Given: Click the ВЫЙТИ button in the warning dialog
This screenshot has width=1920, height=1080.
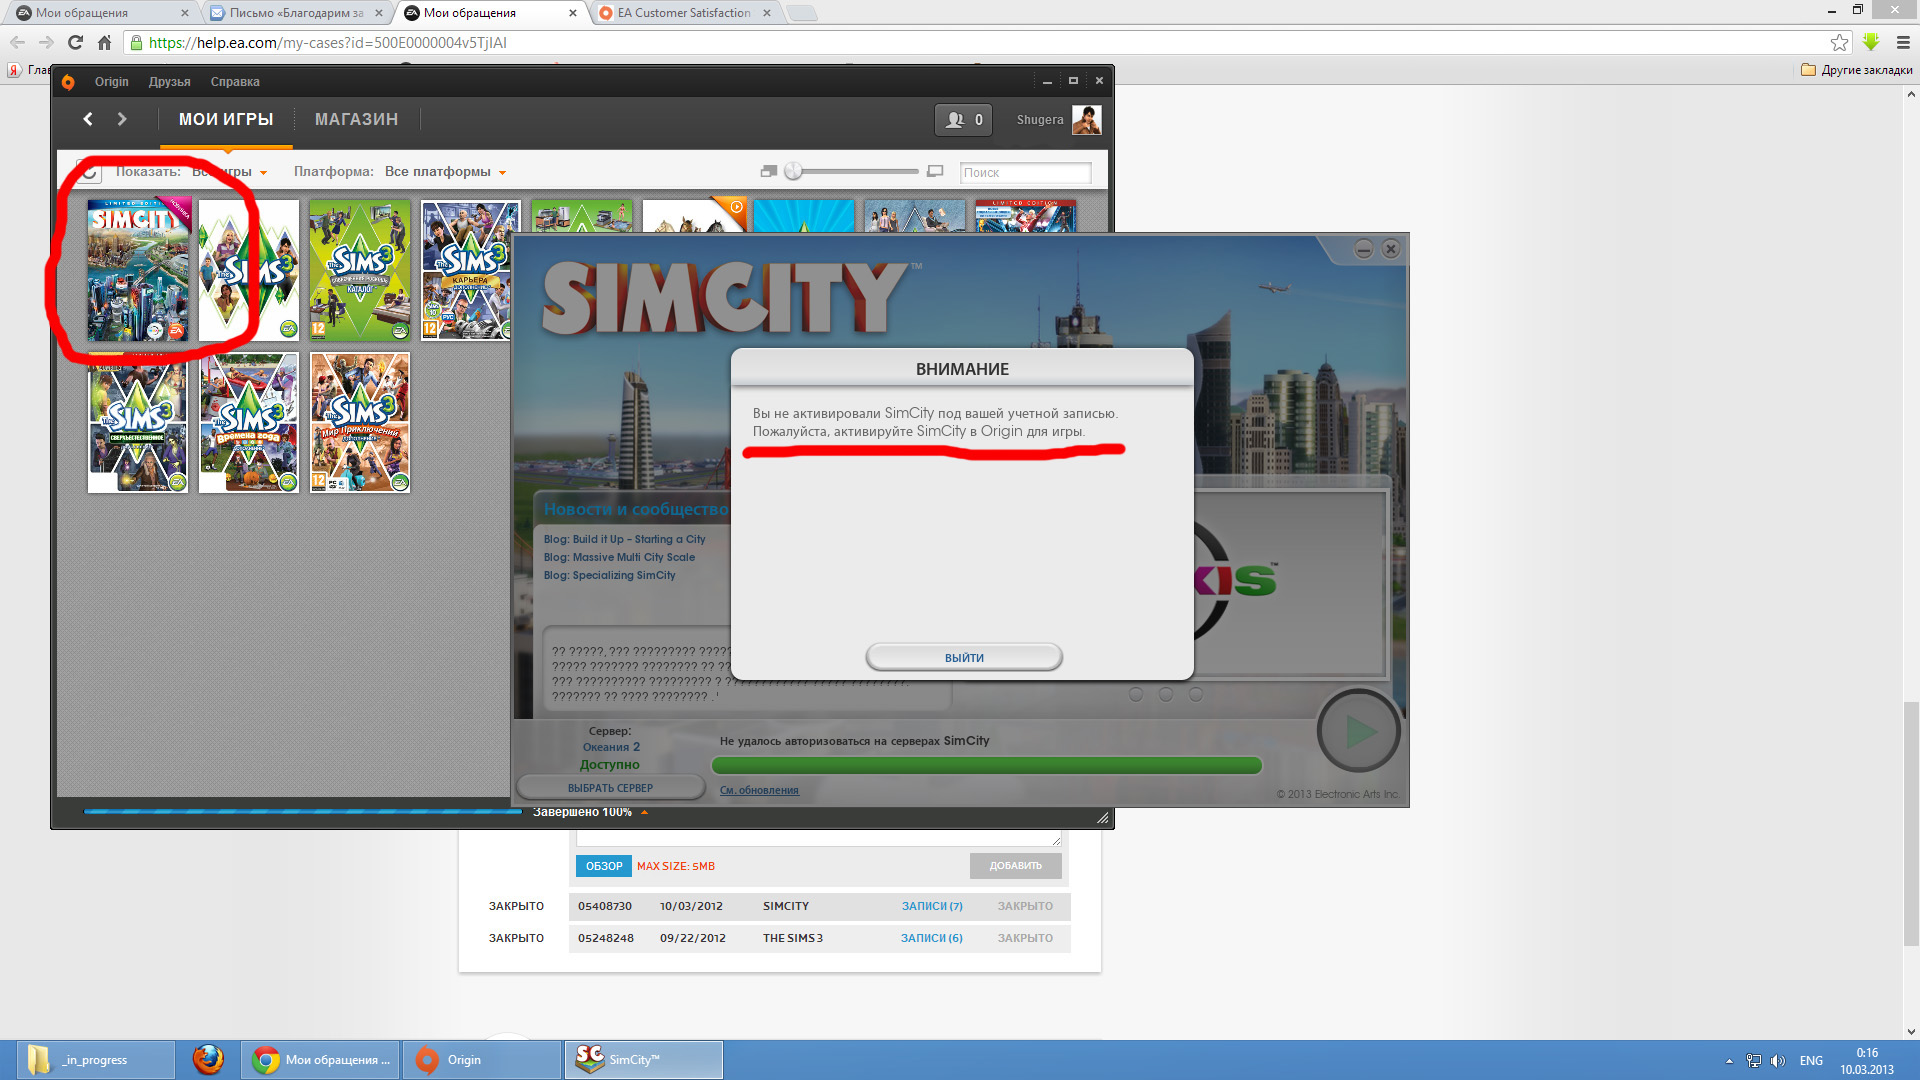Looking at the screenshot, I should pyautogui.click(x=964, y=657).
